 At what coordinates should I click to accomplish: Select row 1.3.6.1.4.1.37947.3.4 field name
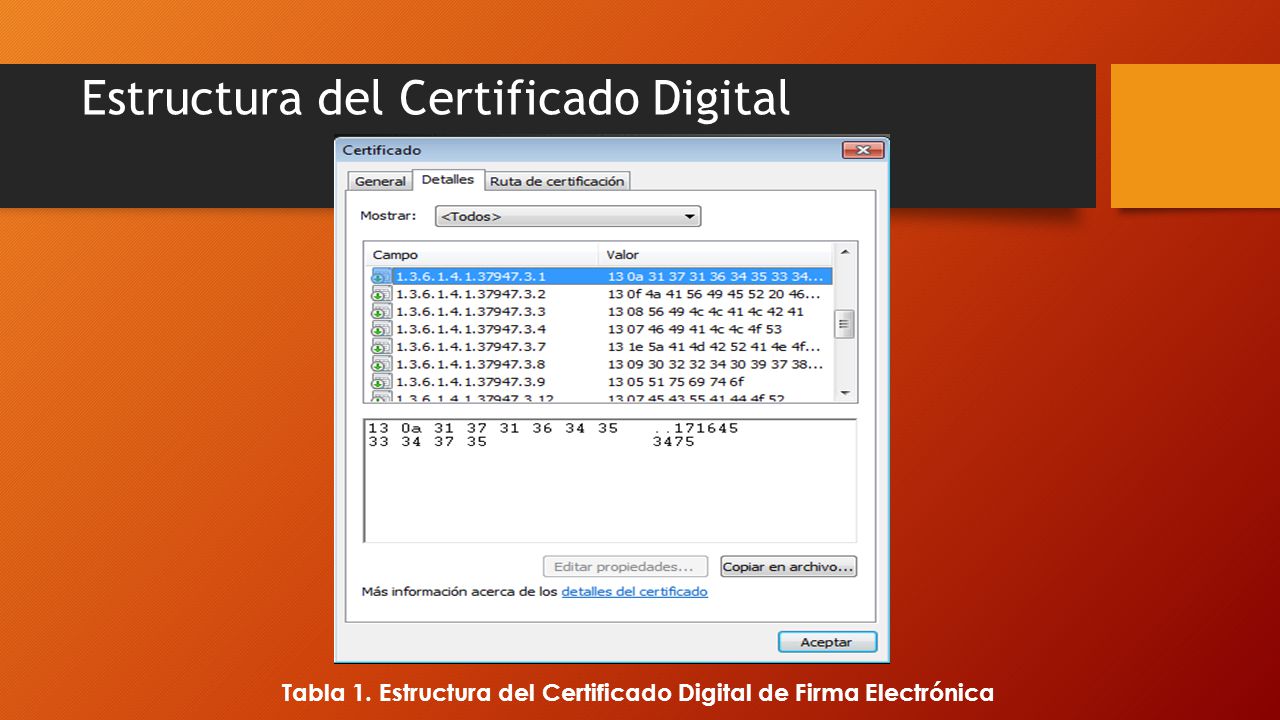coord(471,329)
